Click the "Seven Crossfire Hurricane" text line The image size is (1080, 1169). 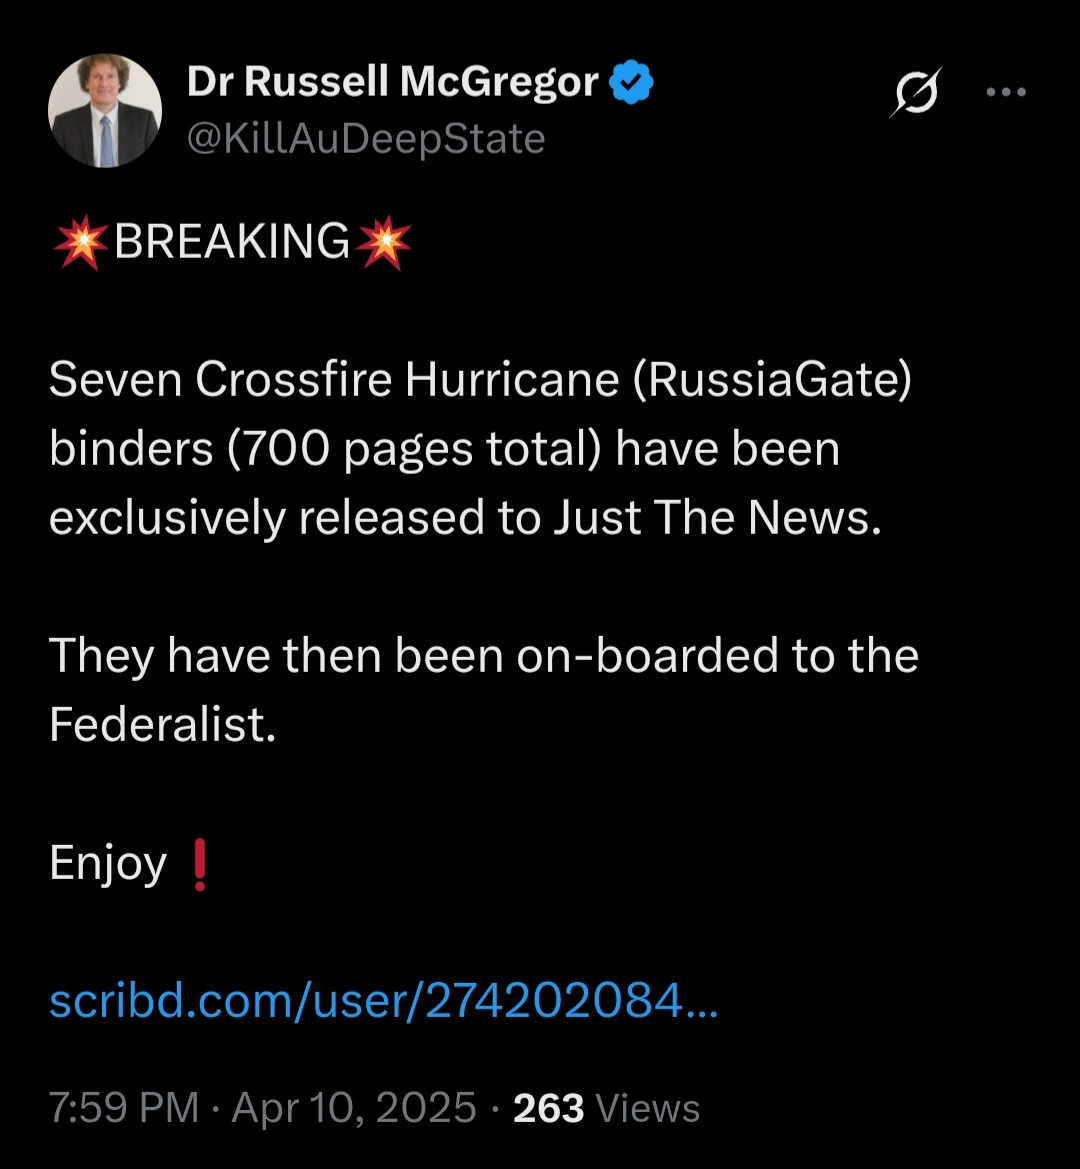click(x=480, y=380)
